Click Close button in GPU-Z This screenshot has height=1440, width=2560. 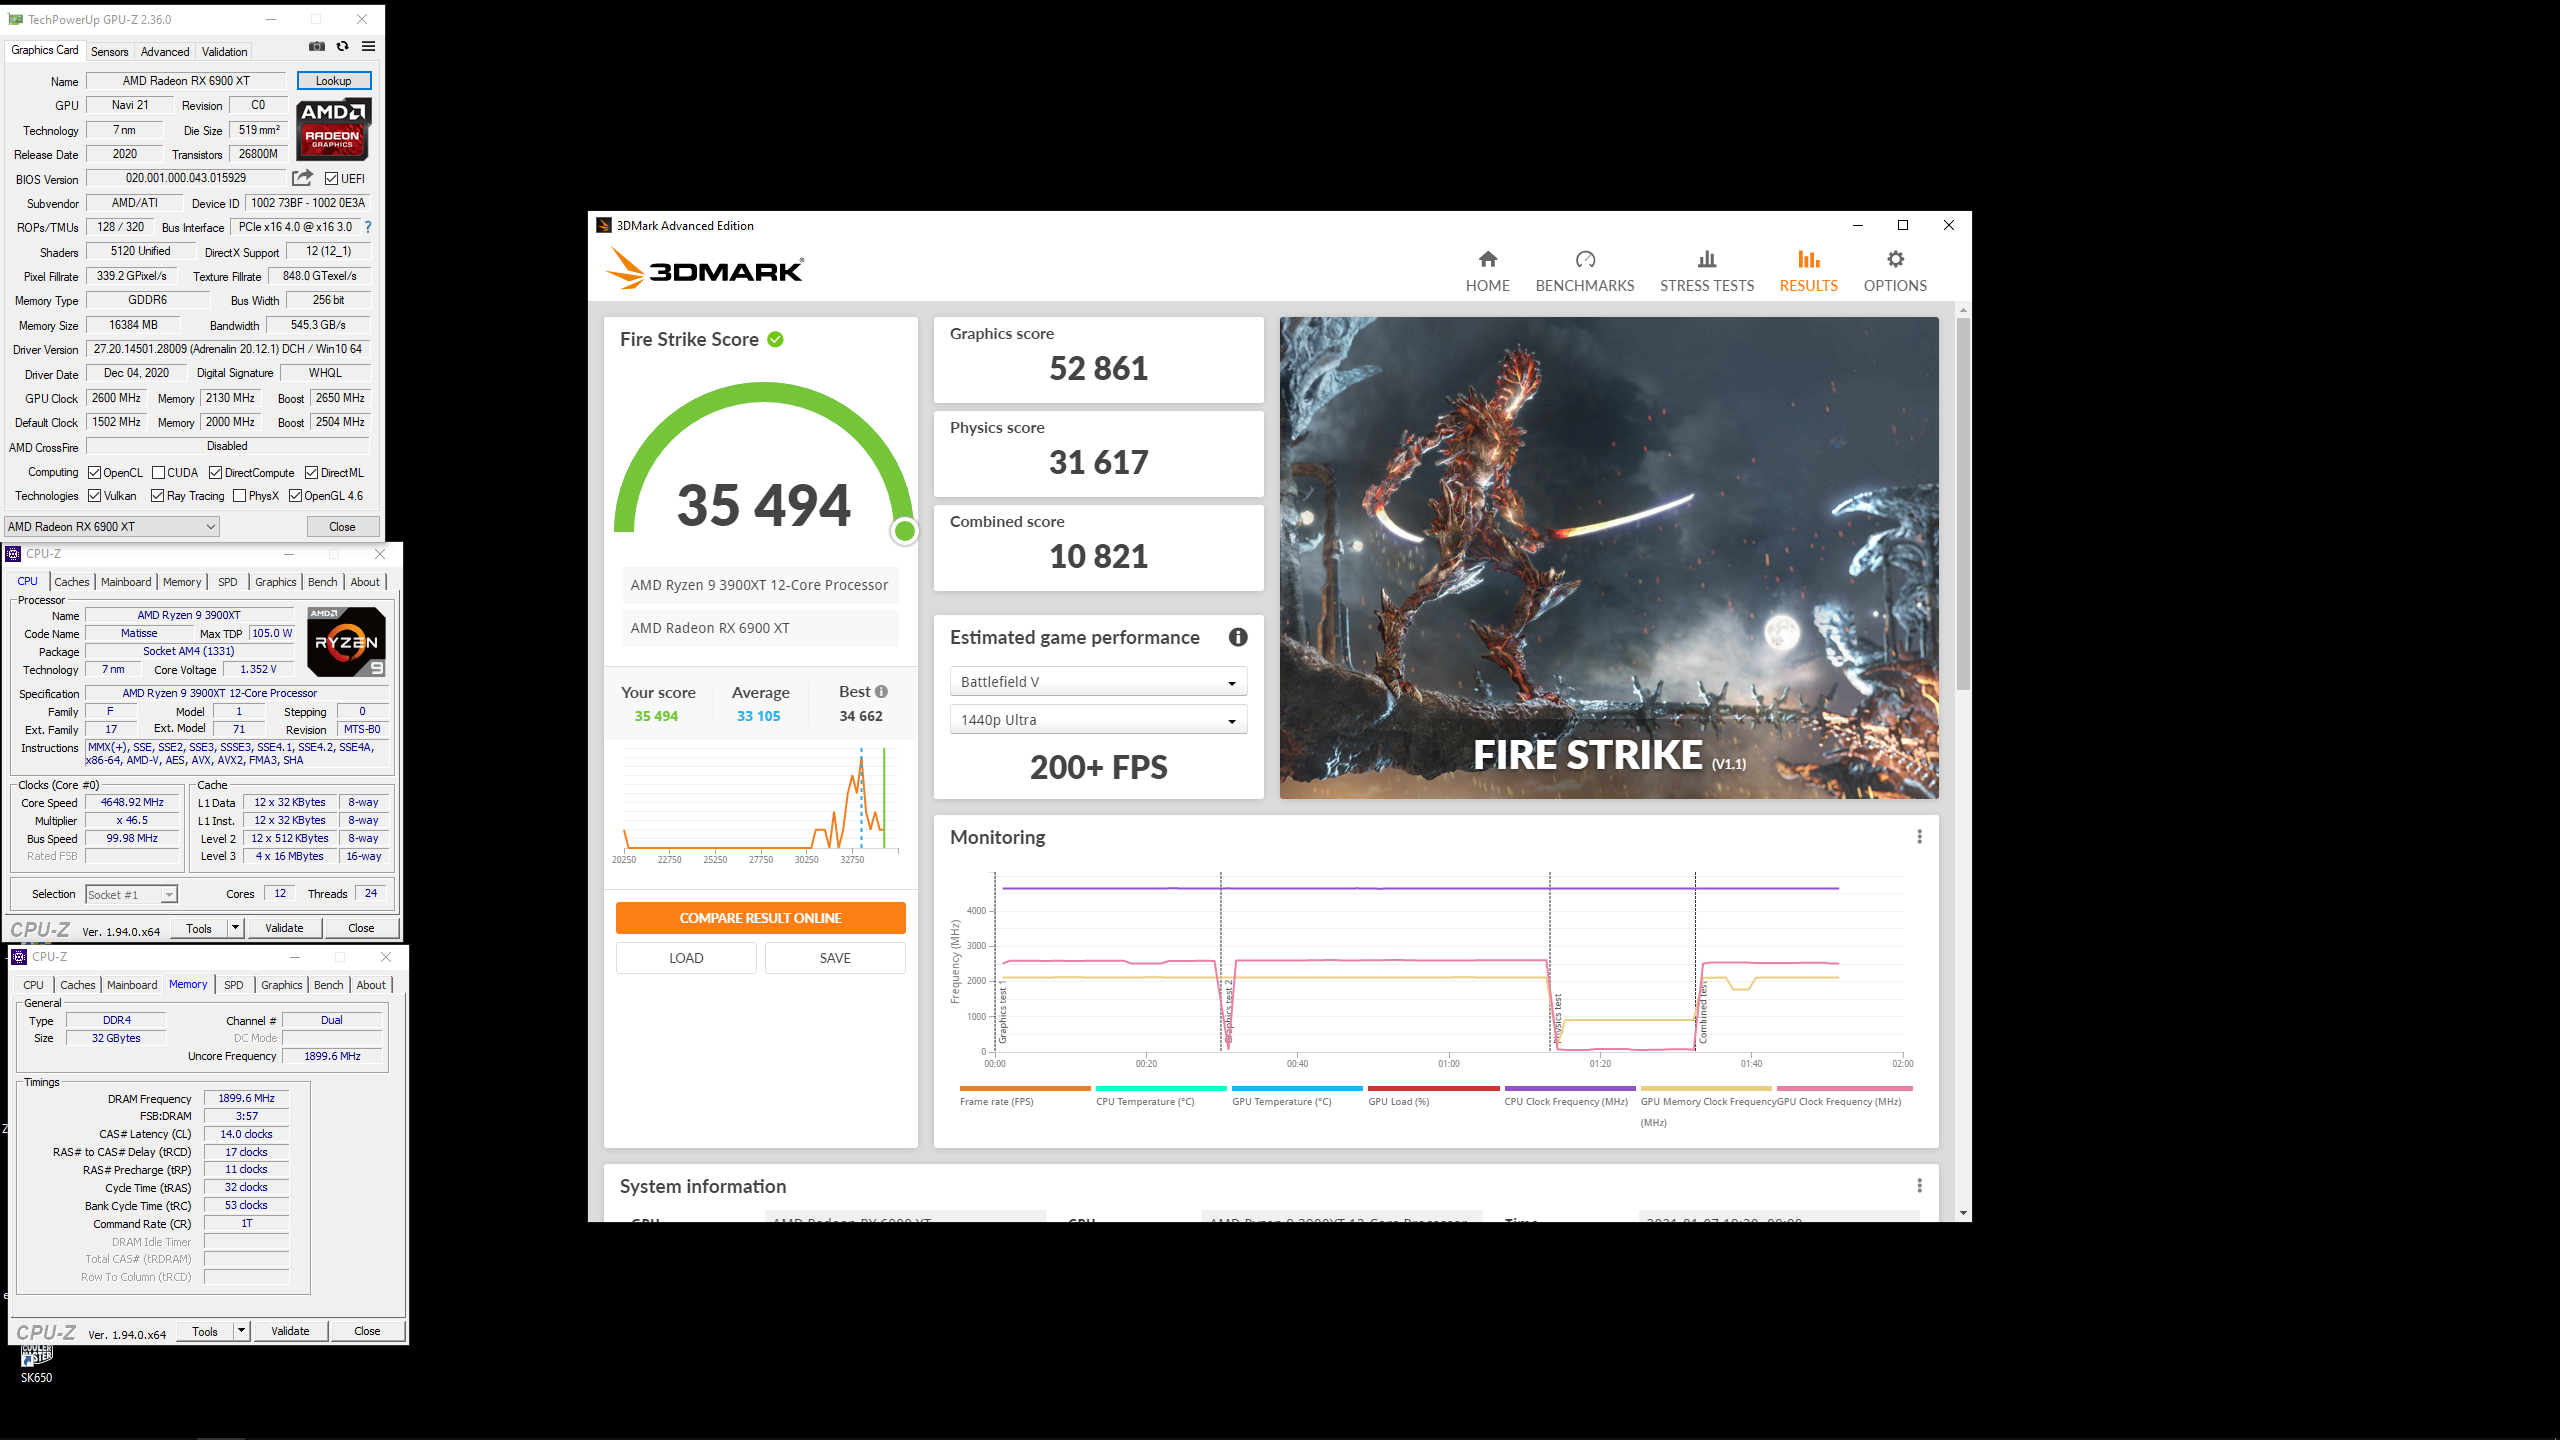(x=342, y=527)
